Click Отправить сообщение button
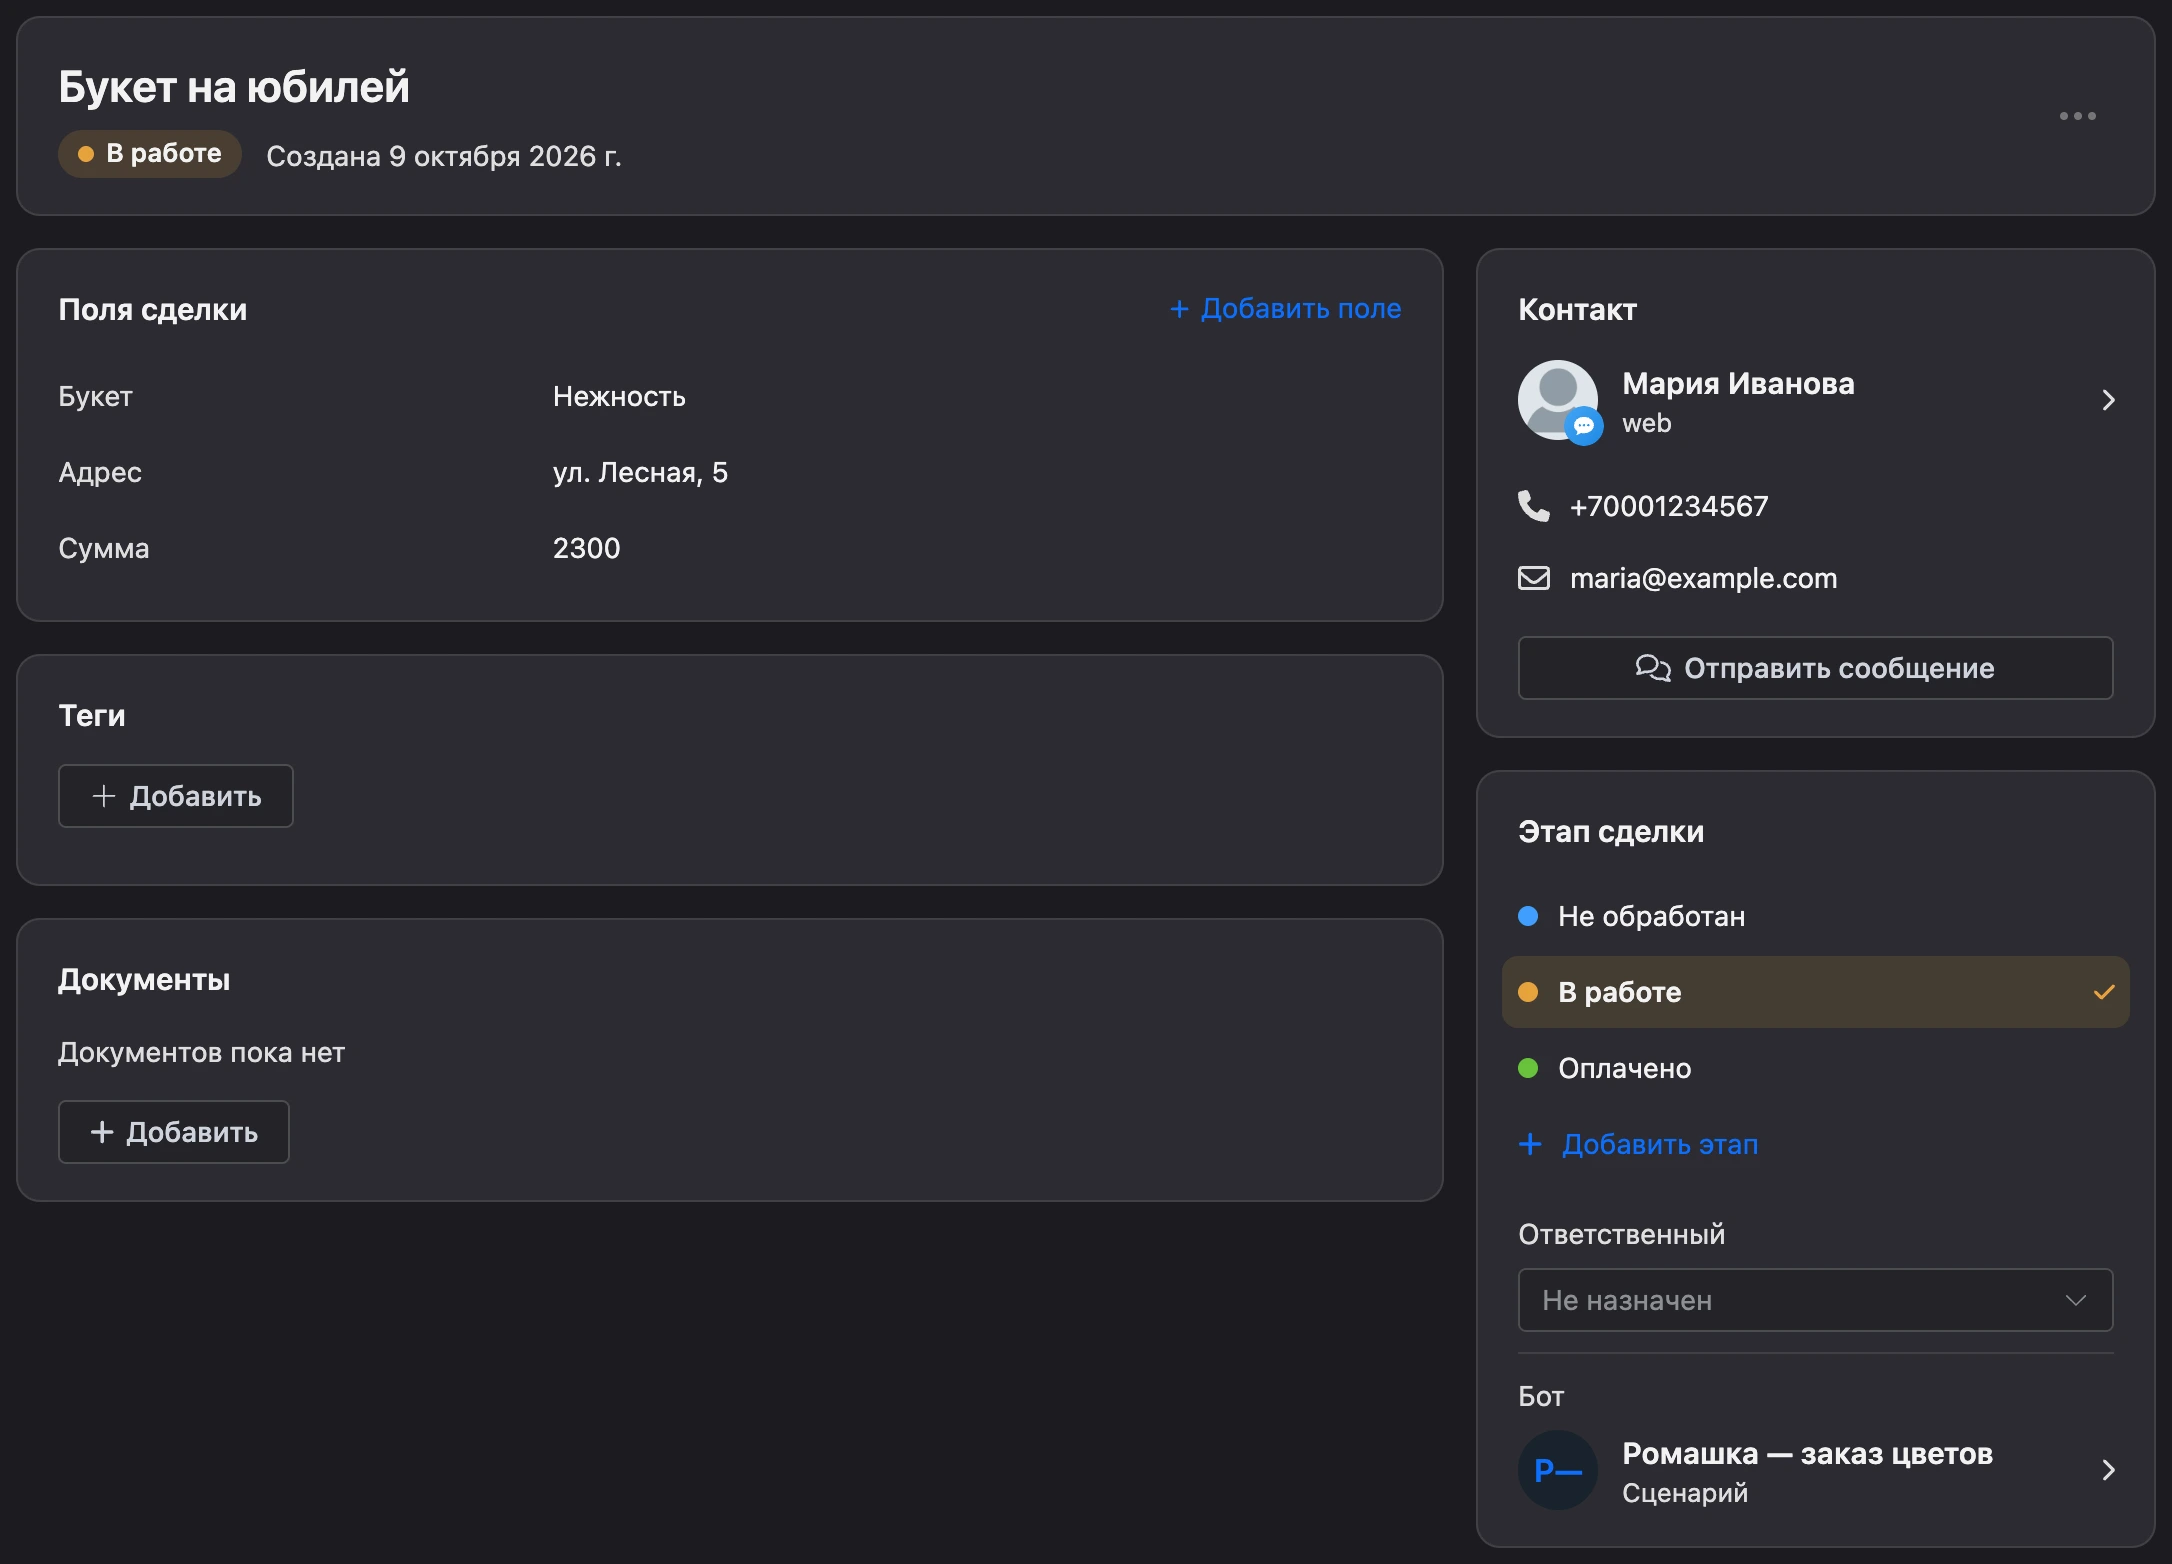The width and height of the screenshot is (2172, 1564). click(x=1815, y=668)
